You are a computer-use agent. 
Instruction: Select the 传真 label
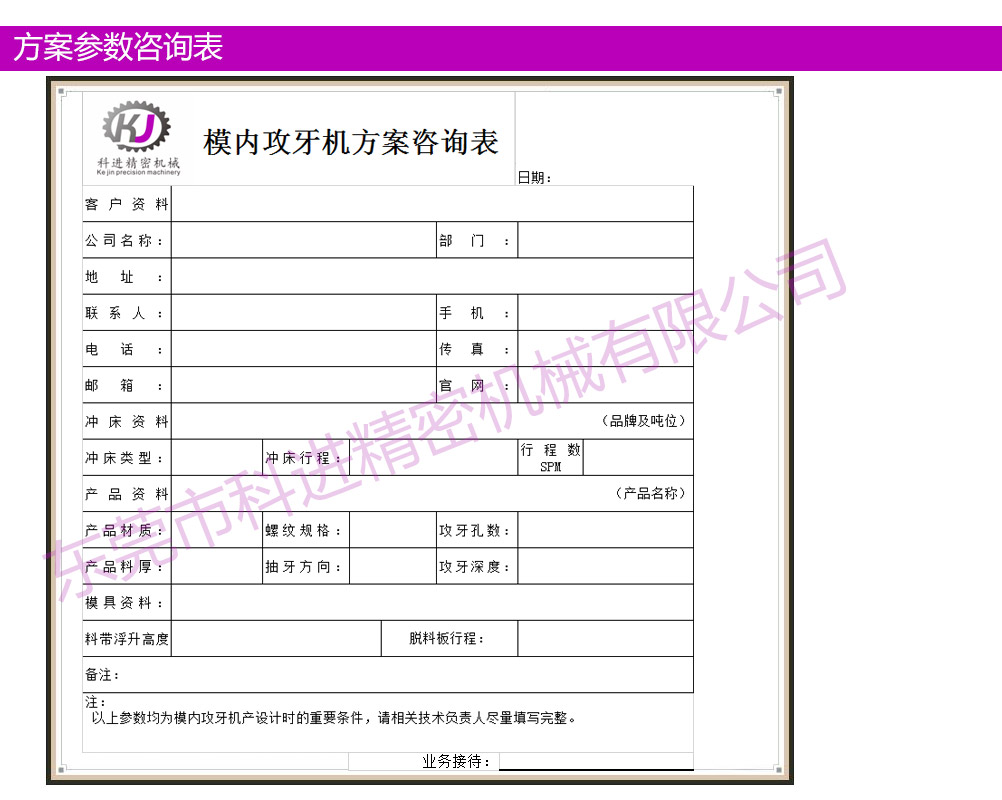point(474,350)
